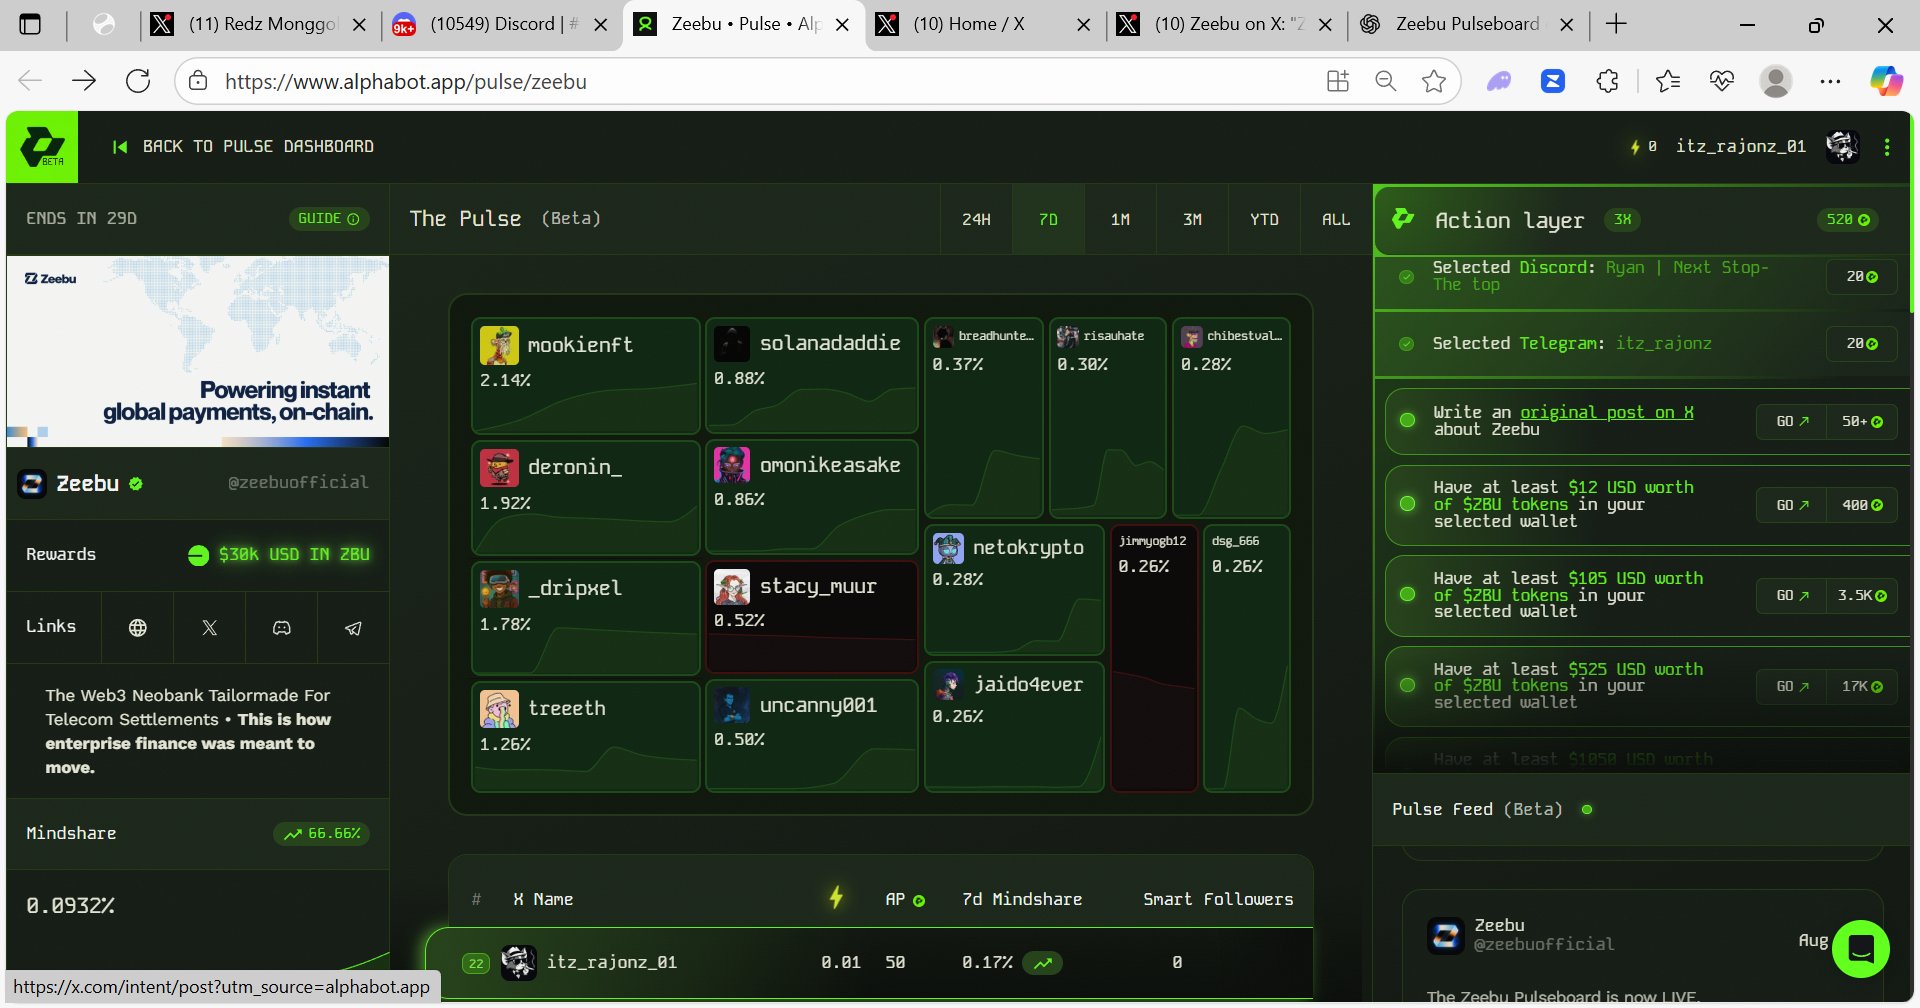Open browser essentials heart icon

click(x=1722, y=81)
